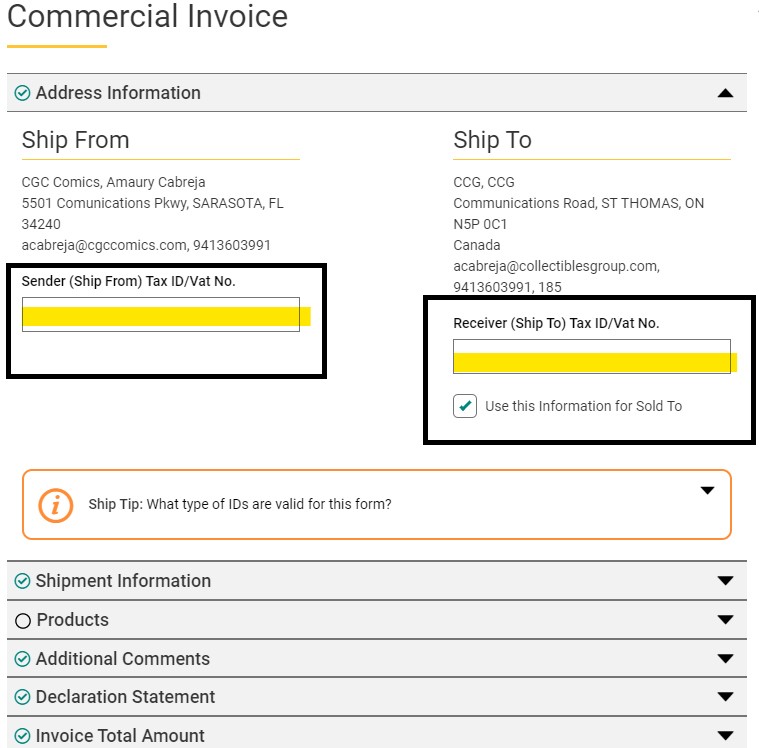Screen dimensions: 759x748
Task: Click the orange Ship Tip info icon
Action: 56,505
